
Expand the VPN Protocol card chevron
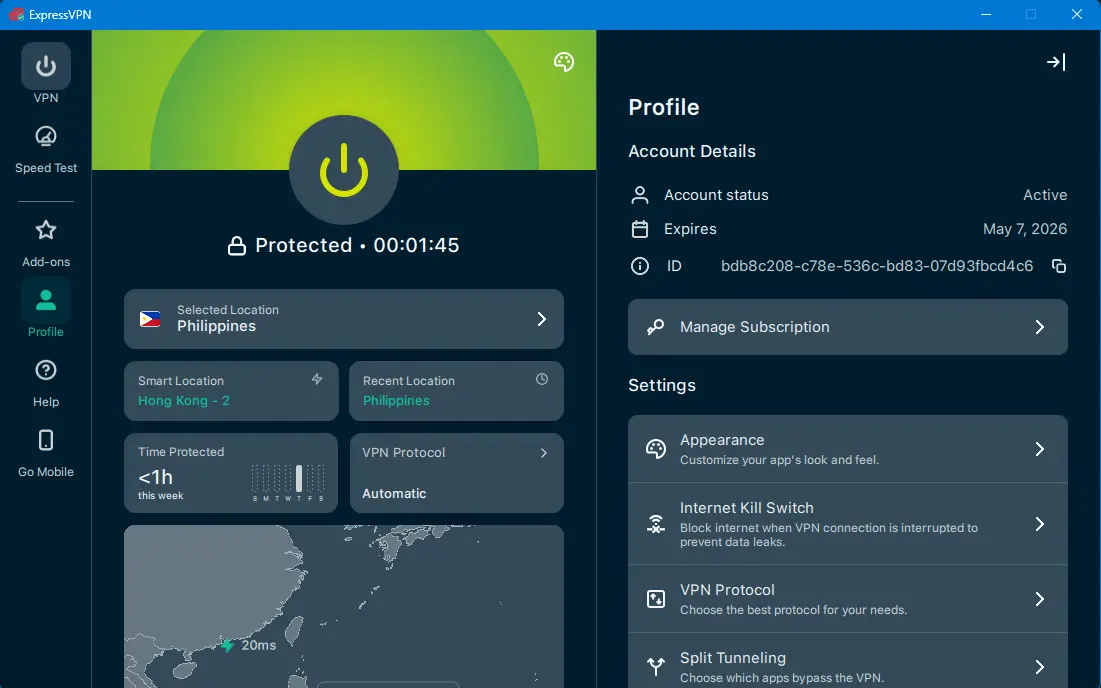543,453
